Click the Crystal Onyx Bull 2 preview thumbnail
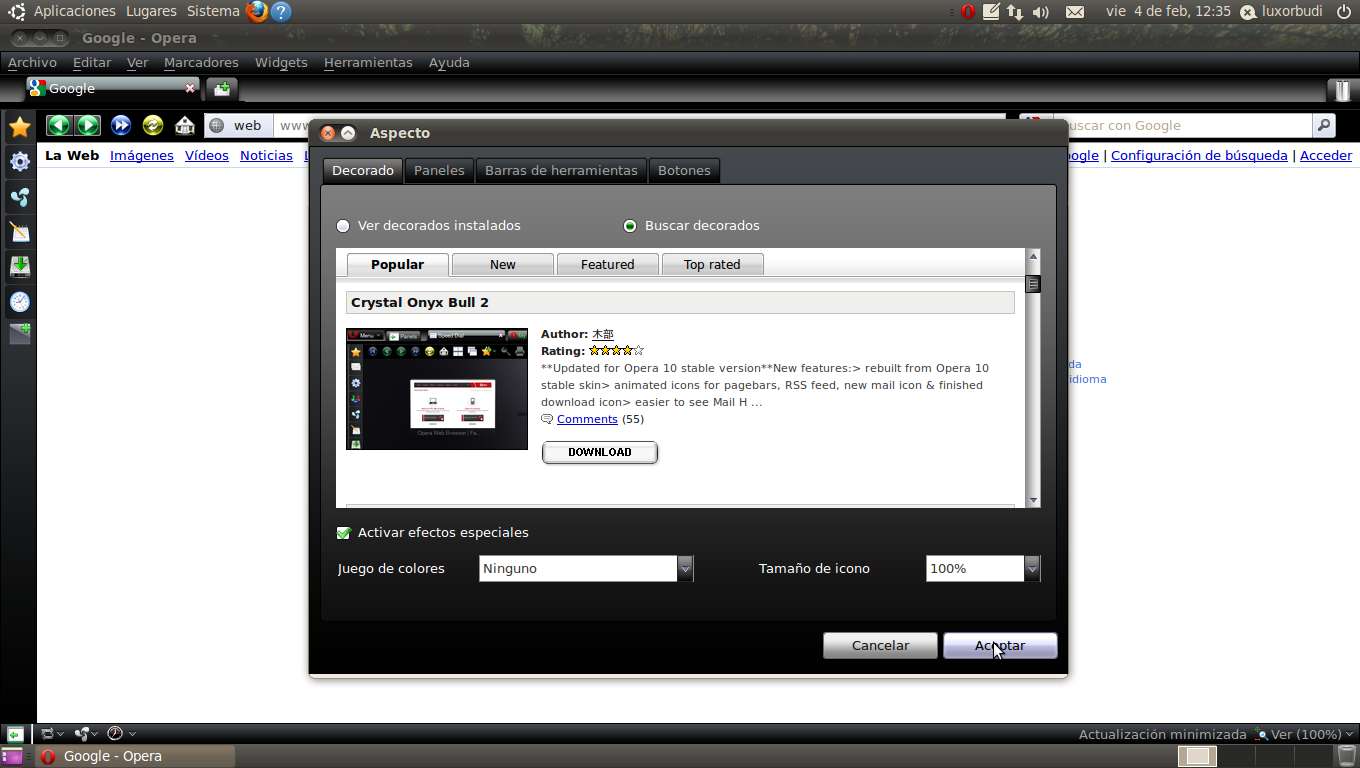 [x=437, y=389]
